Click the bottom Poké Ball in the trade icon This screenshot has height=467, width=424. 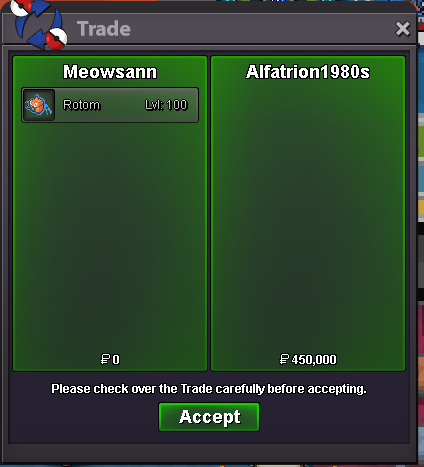[56, 39]
